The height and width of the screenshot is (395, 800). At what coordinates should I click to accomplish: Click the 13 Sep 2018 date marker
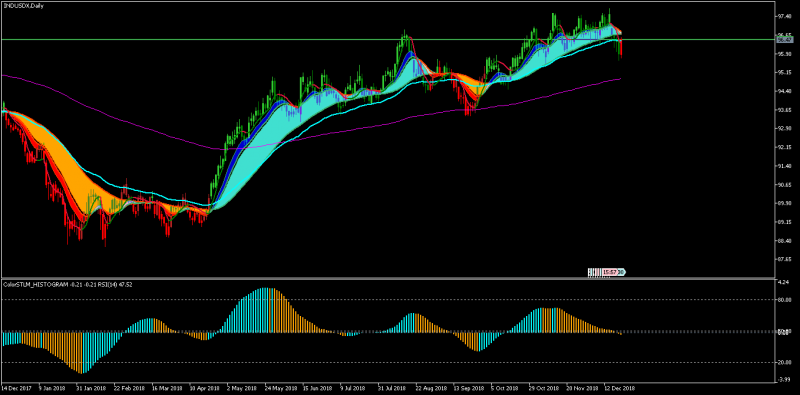click(x=467, y=388)
